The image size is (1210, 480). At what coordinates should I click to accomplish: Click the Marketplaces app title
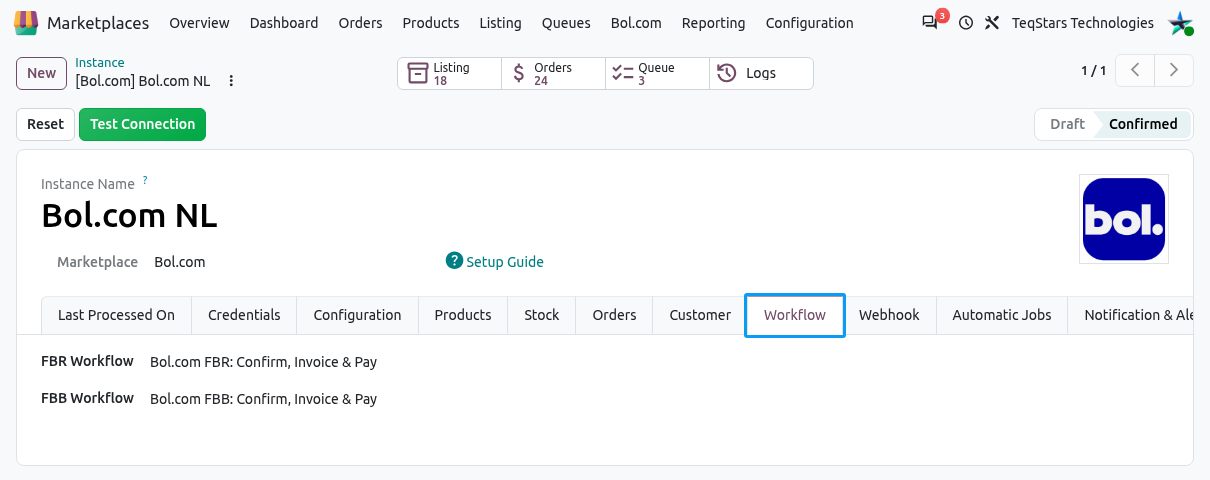[98, 23]
